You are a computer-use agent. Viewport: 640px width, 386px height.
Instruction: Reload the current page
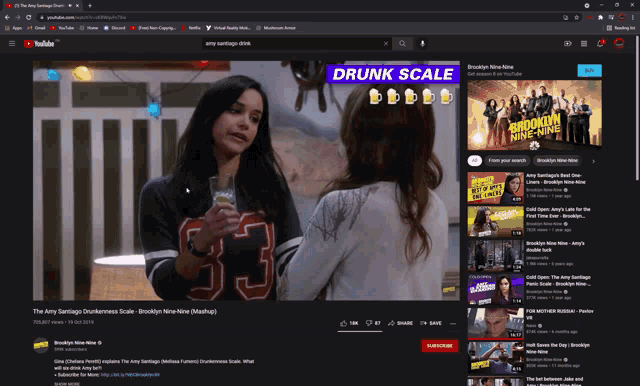(x=29, y=17)
